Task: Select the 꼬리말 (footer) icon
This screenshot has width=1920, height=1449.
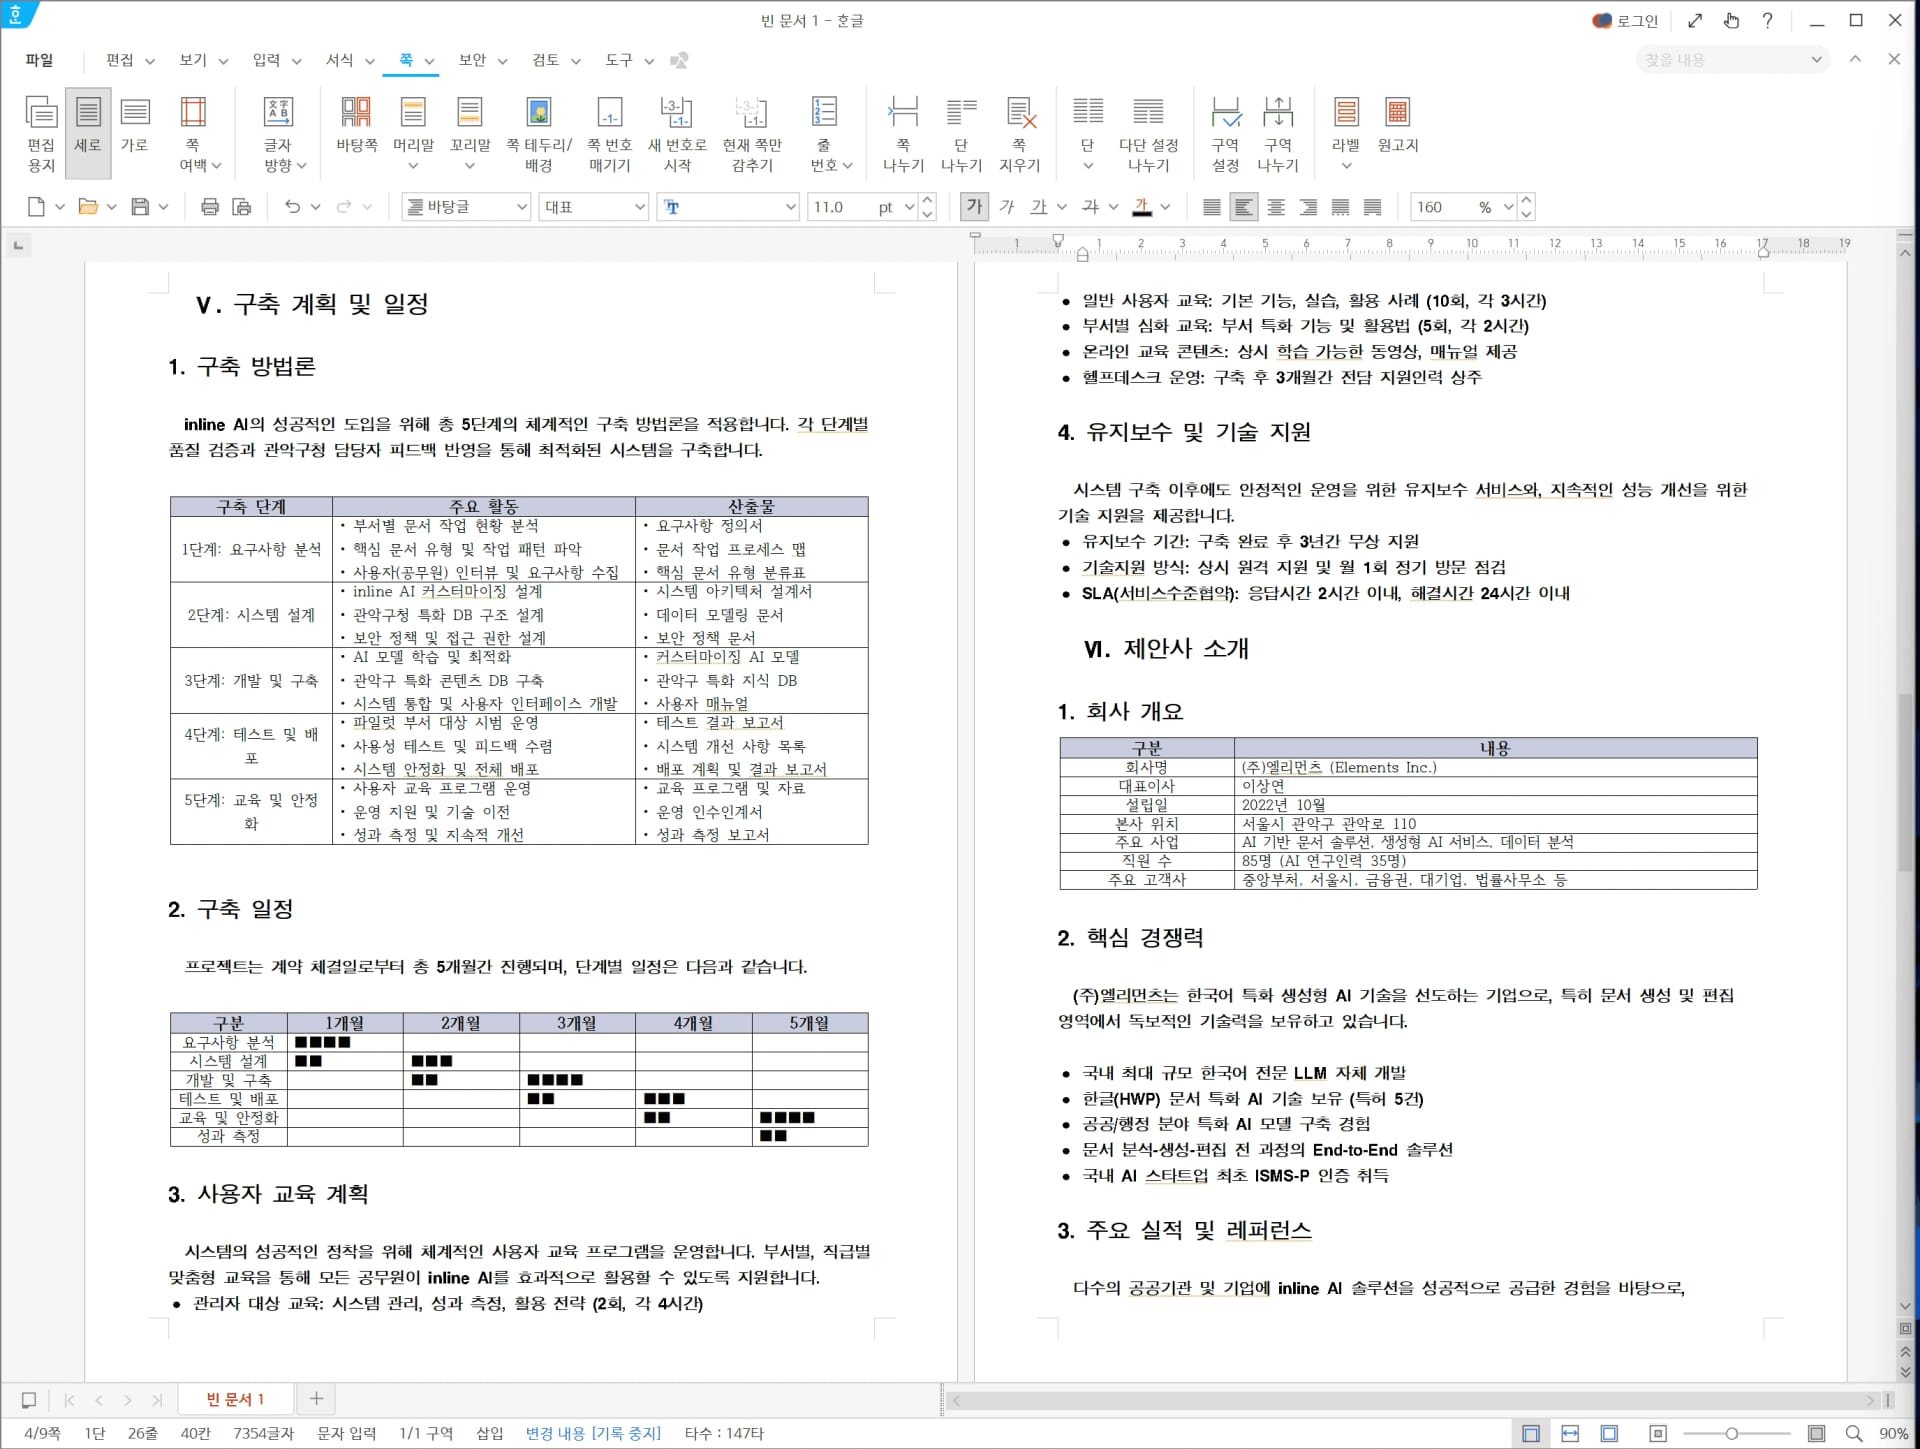Action: 470,130
